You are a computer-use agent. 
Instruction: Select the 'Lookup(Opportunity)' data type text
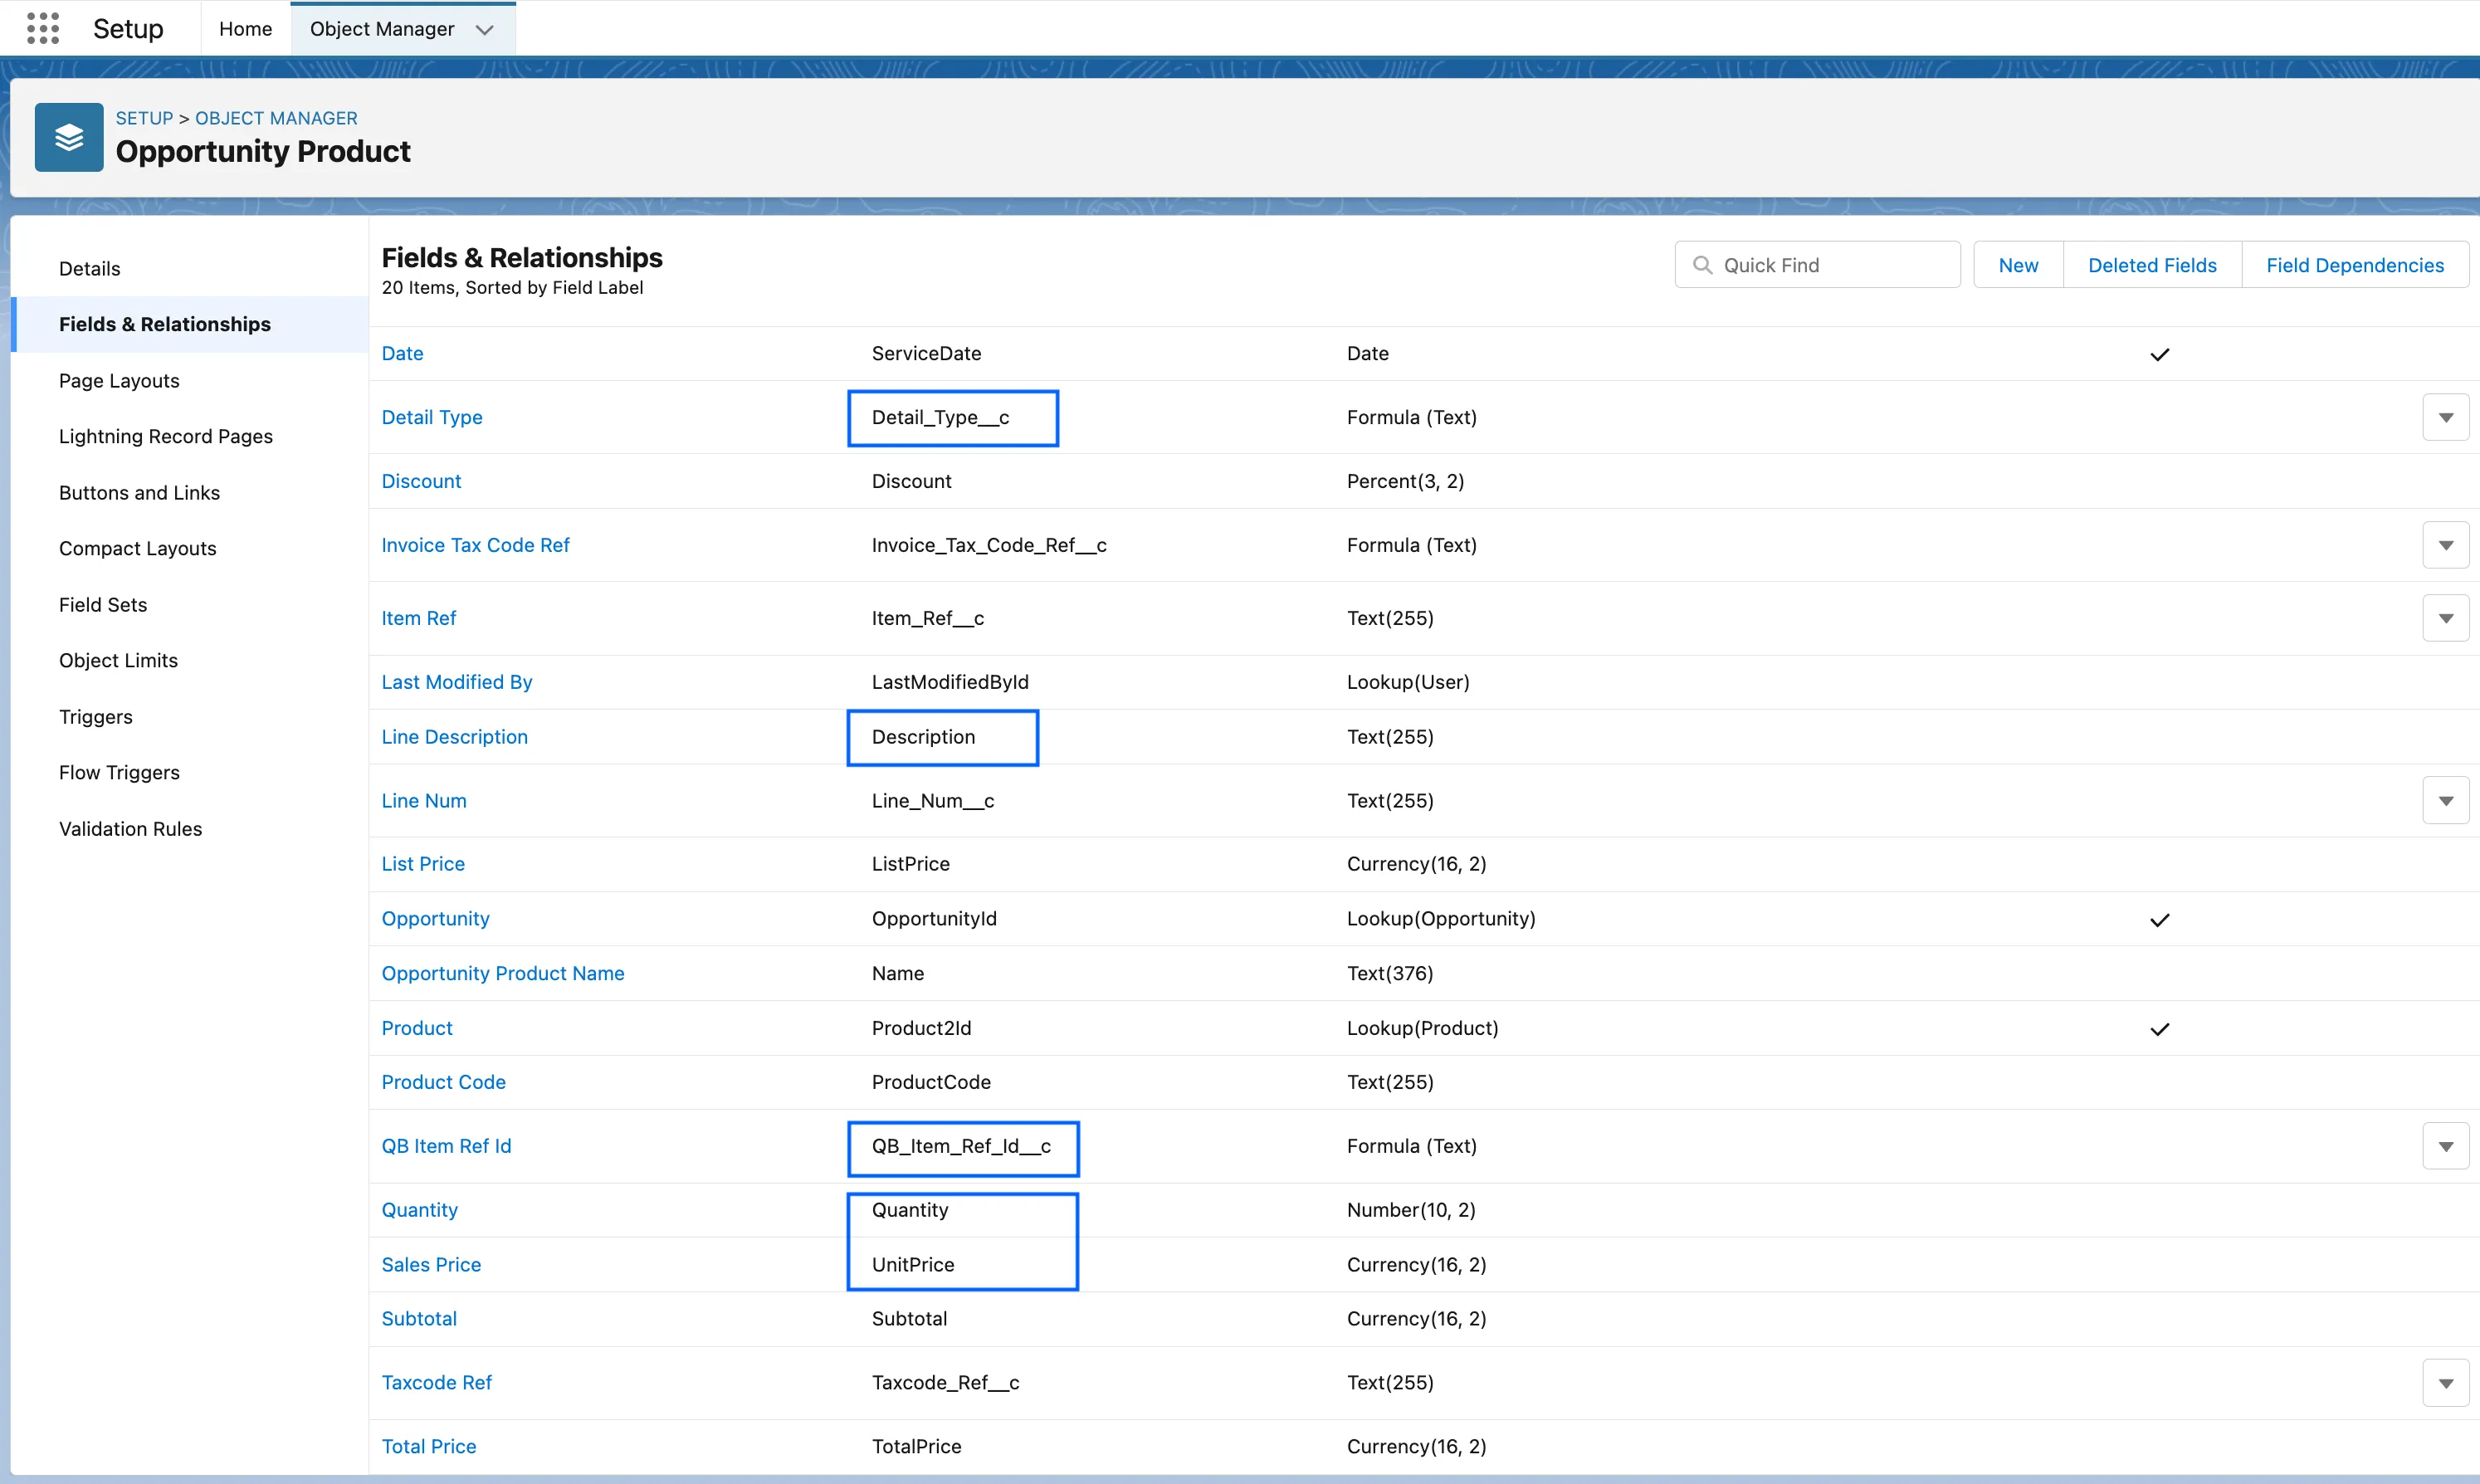tap(1441, 919)
